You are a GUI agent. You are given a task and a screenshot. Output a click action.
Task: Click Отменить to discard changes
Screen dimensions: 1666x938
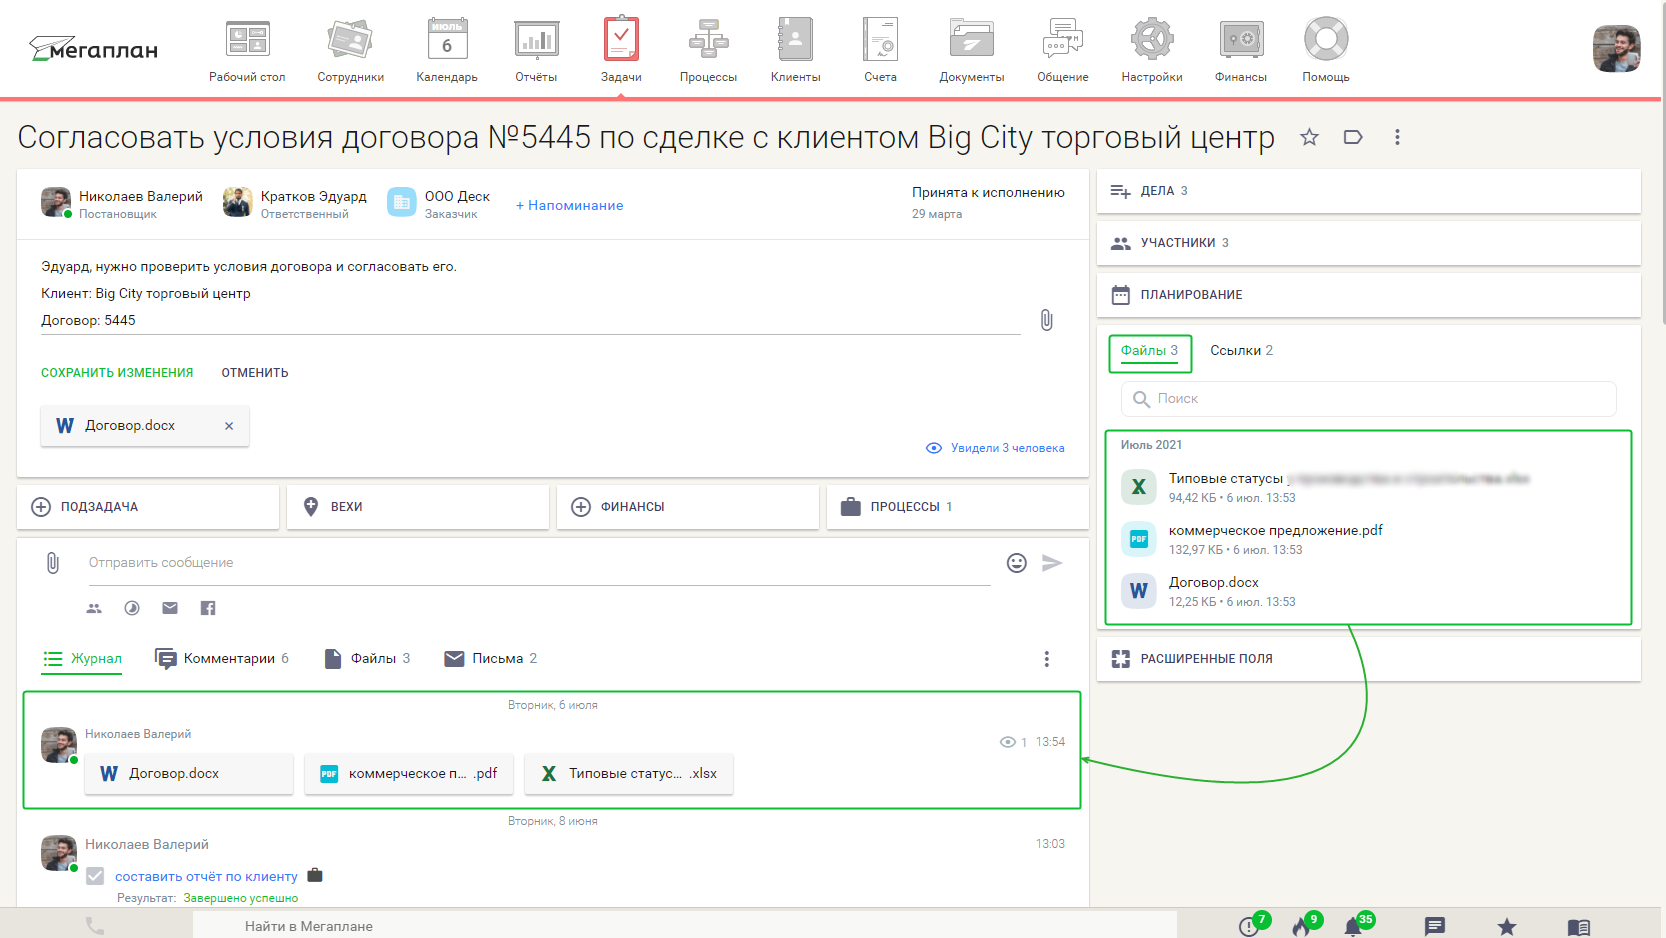pyautogui.click(x=255, y=373)
